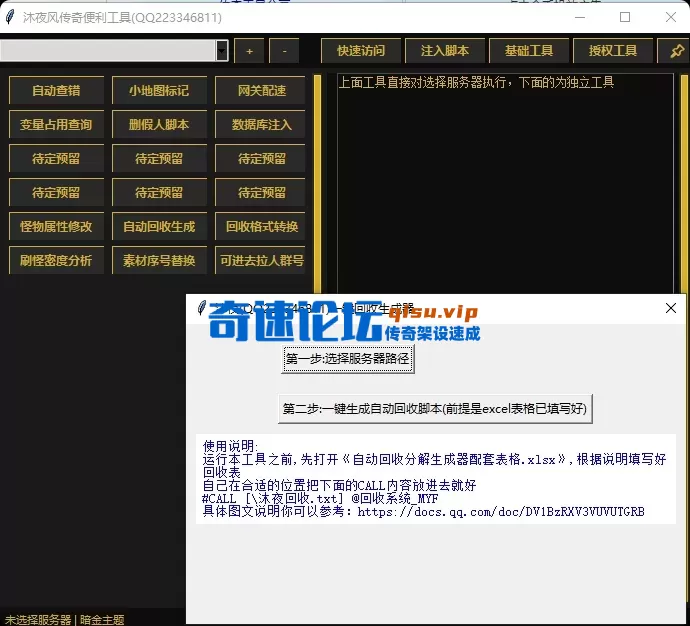The height and width of the screenshot is (626, 690).
Task: Click 第一步:选择服务器路径 button
Action: click(x=348, y=359)
